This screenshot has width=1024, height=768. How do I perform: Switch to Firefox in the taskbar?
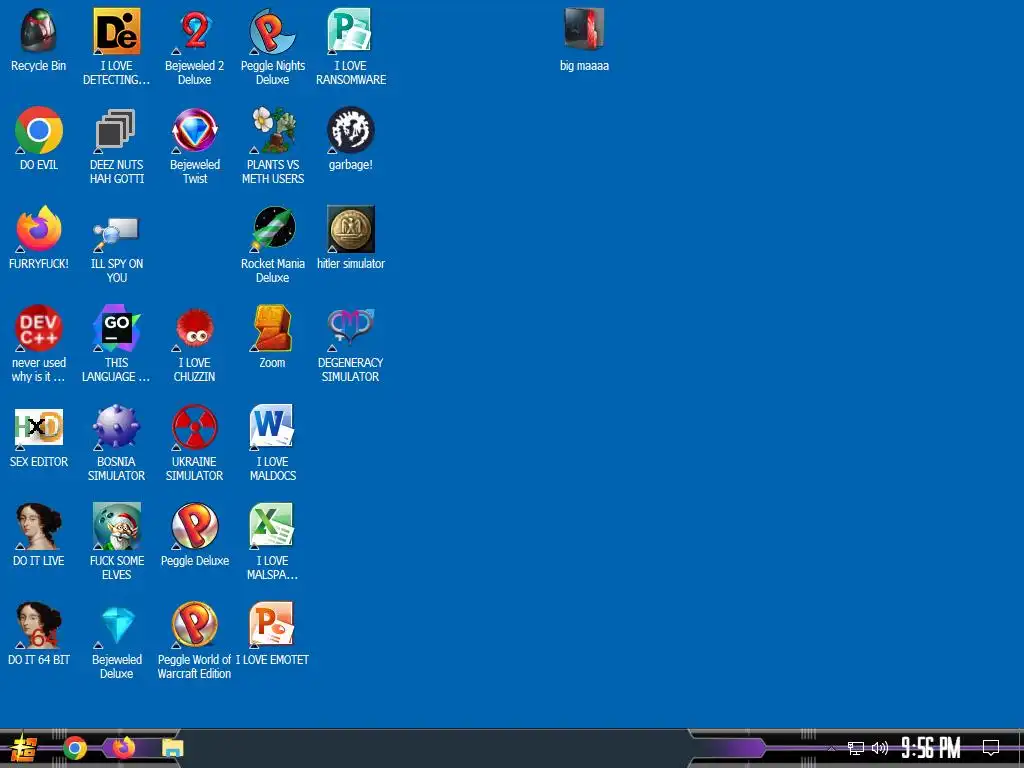pos(123,747)
